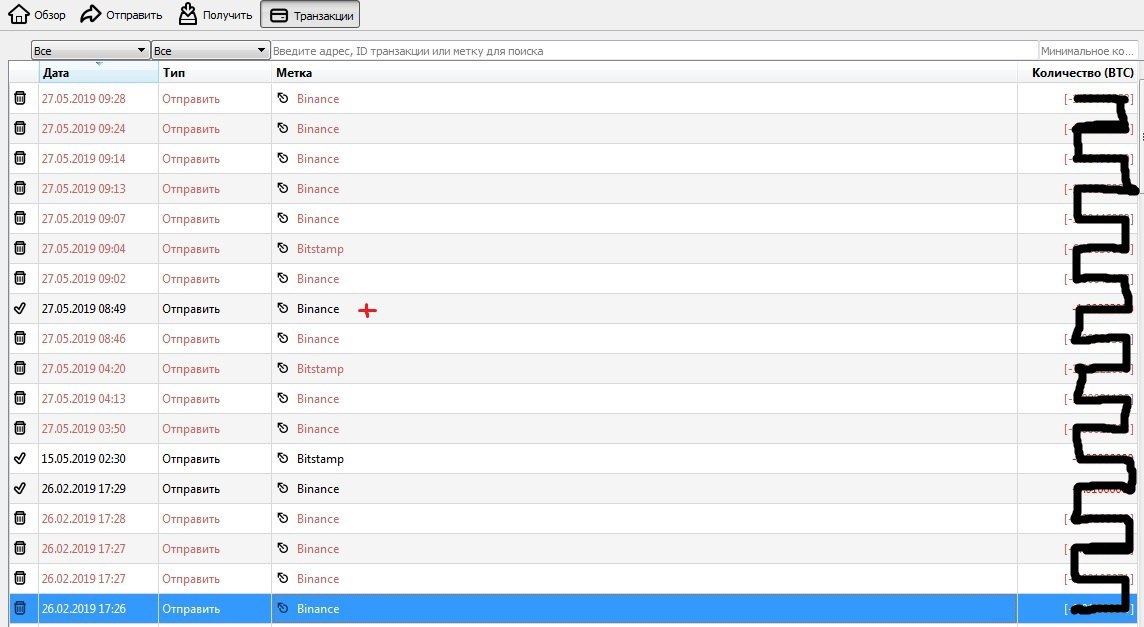This screenshot has width=1144, height=627.
Task: Click trash status icon of 27.05.2019 09:02 row
Action: coord(20,278)
